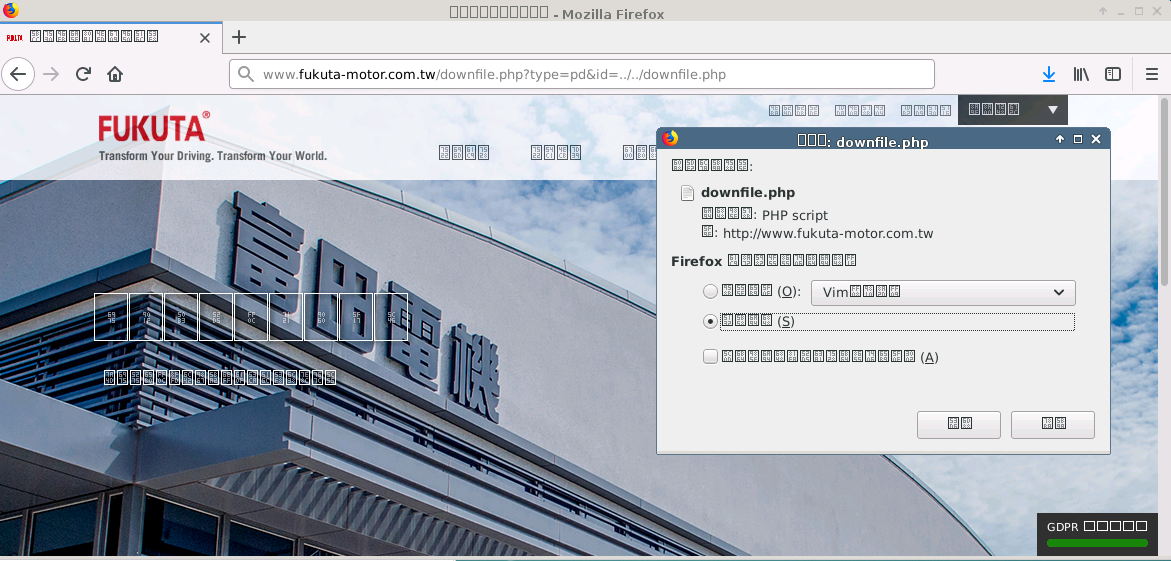Open the second main navigation menu item
1171x561 pixels.
(556, 152)
